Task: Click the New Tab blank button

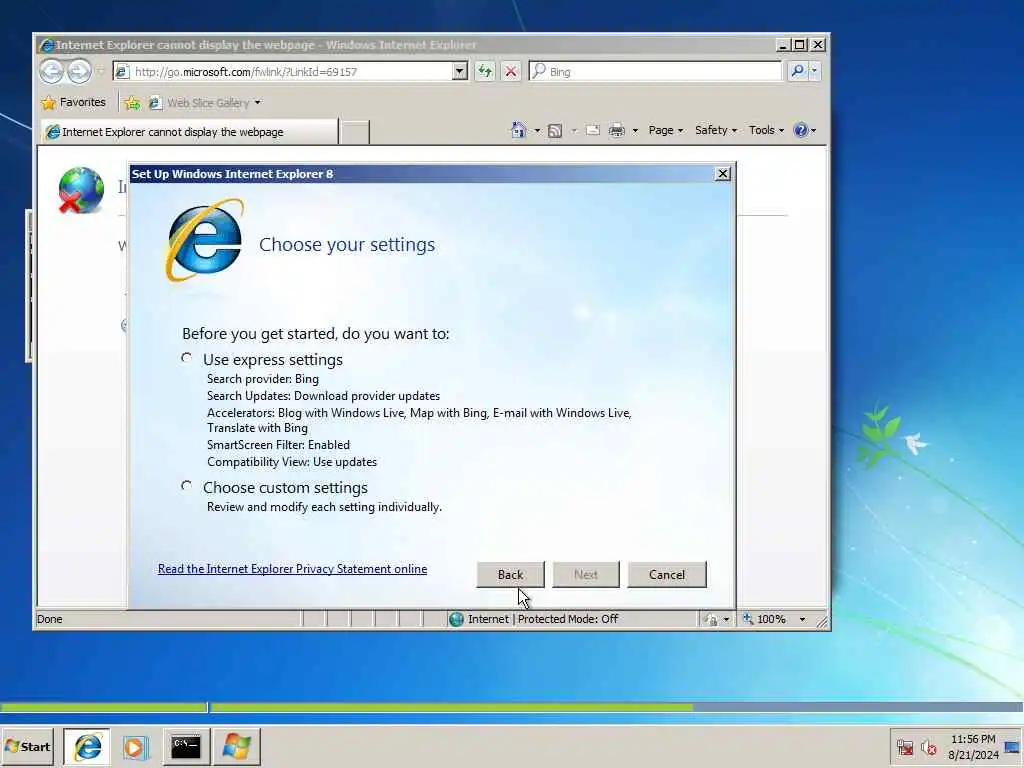Action: (355, 133)
